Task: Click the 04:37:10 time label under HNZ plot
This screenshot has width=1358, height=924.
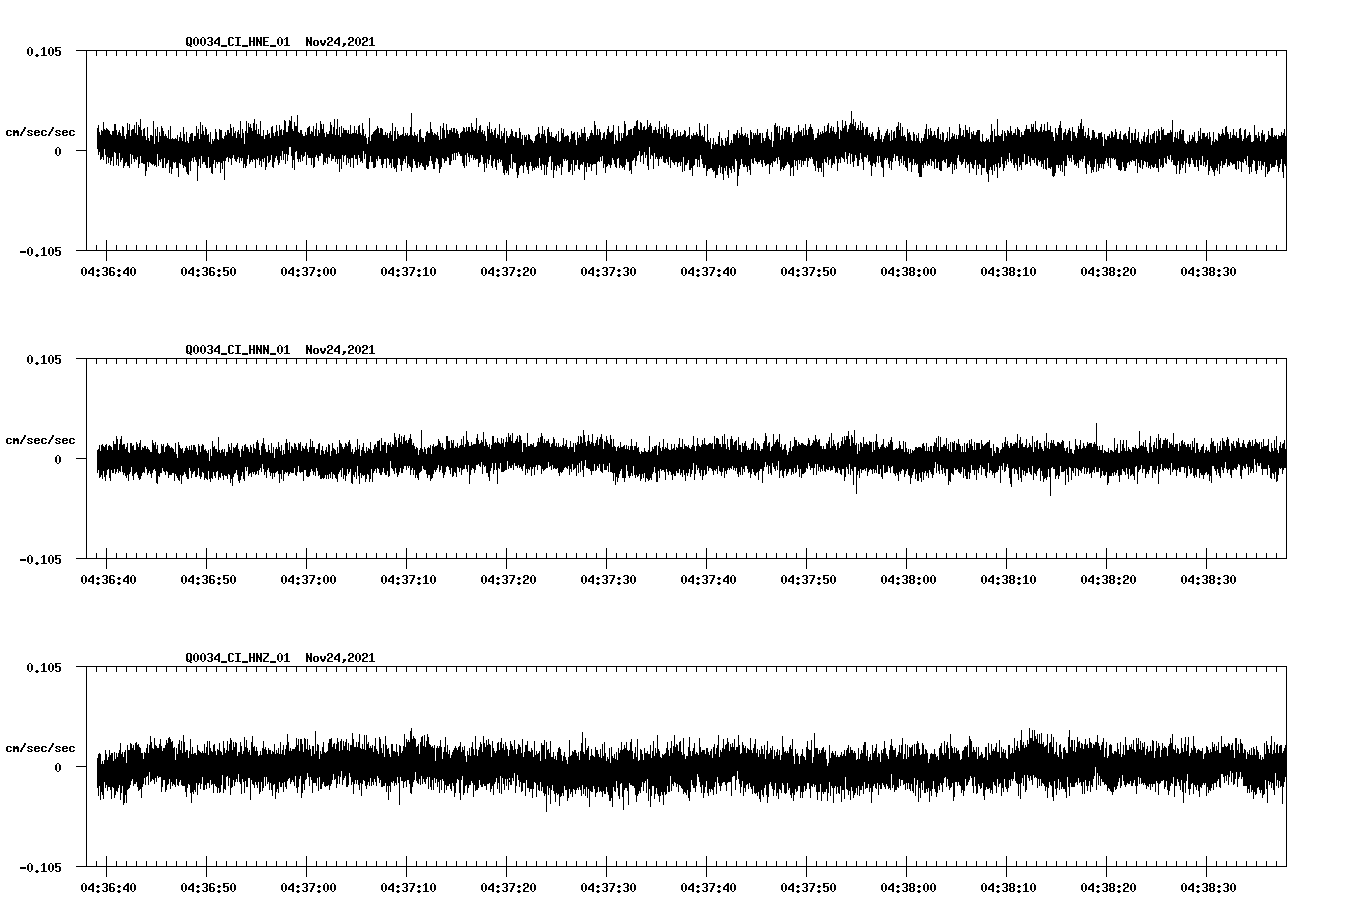Action: coord(408,888)
